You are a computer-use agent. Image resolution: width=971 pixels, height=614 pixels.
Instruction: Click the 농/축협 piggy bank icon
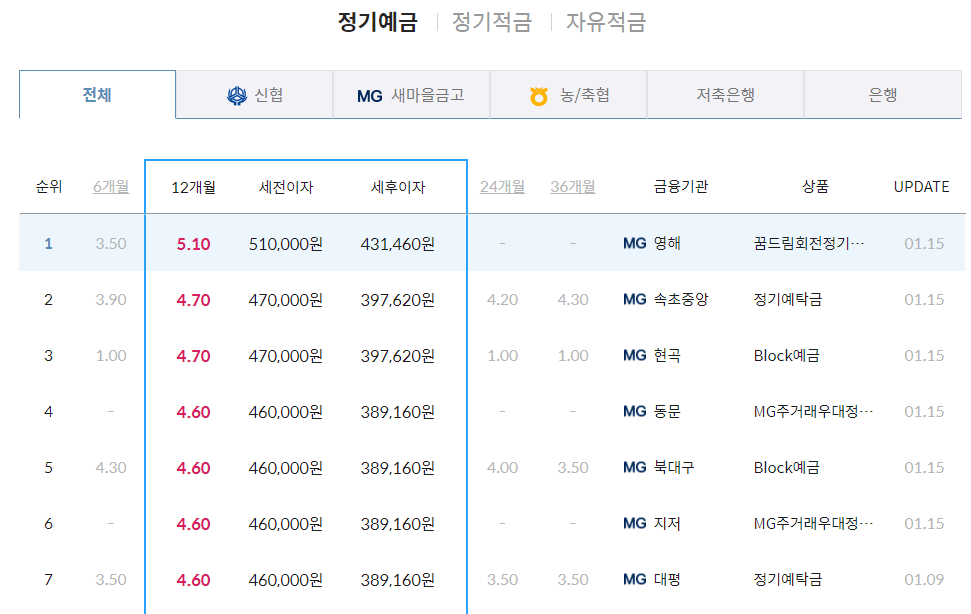pos(538,93)
